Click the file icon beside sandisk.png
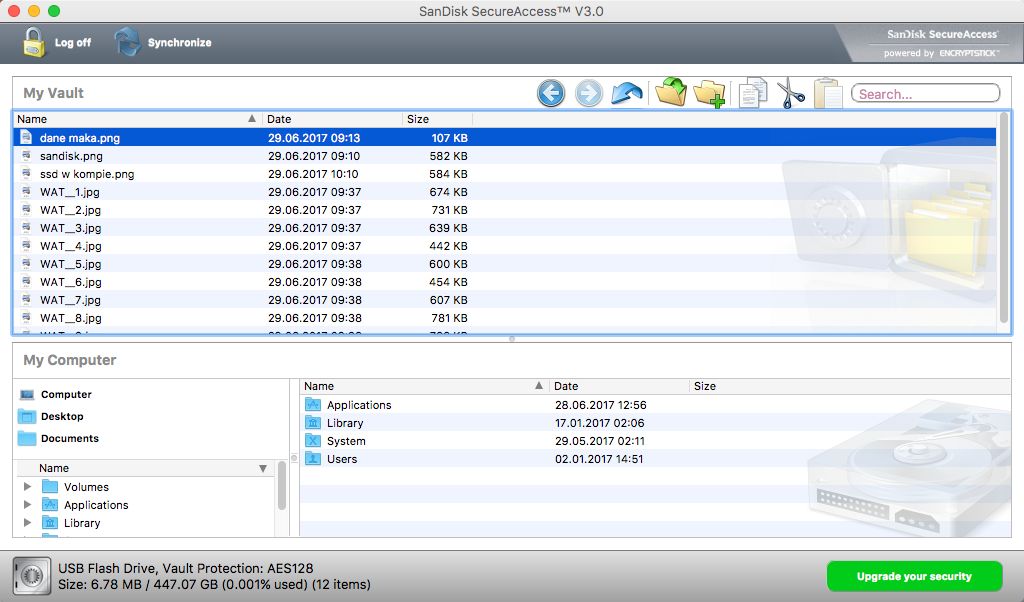 pos(26,155)
